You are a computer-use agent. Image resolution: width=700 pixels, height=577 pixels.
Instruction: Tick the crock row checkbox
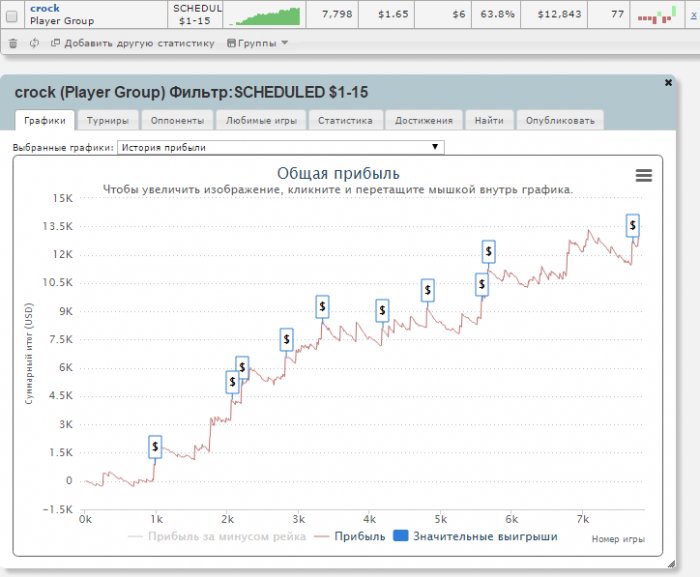click(x=12, y=17)
